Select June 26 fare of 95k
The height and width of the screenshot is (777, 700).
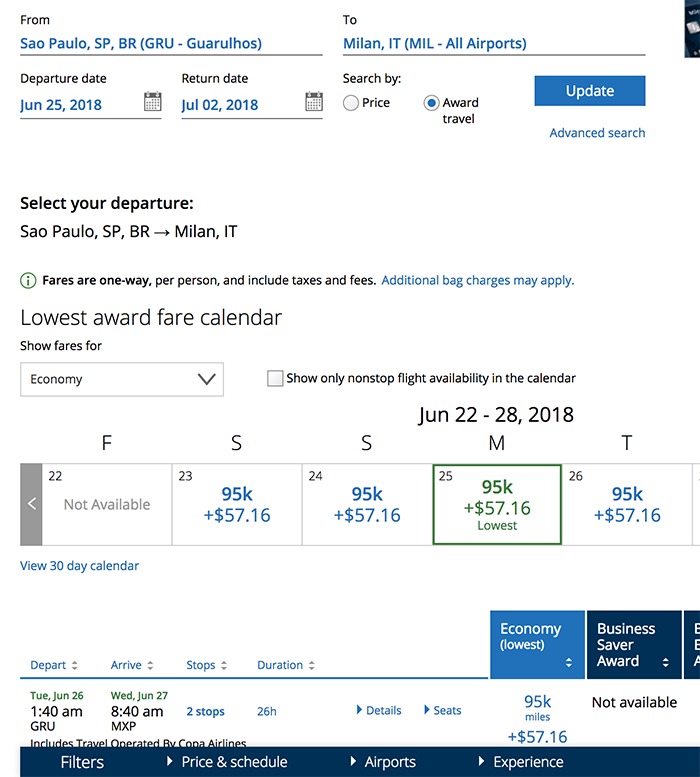click(627, 504)
